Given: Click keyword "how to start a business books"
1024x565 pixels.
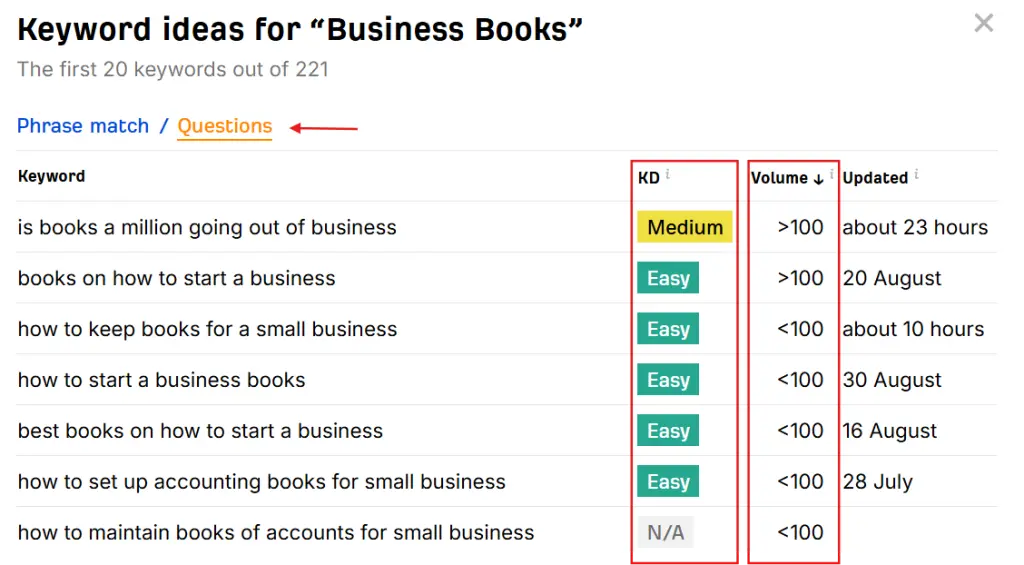Looking at the screenshot, I should tap(161, 380).
